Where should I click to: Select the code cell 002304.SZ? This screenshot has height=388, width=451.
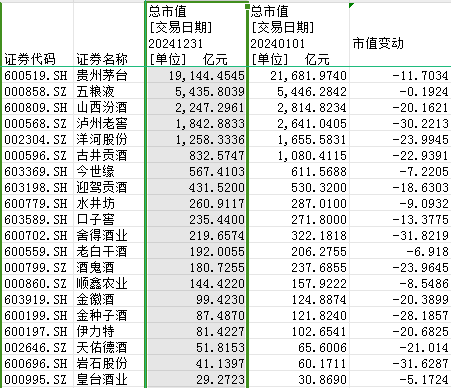pyautogui.click(x=37, y=139)
